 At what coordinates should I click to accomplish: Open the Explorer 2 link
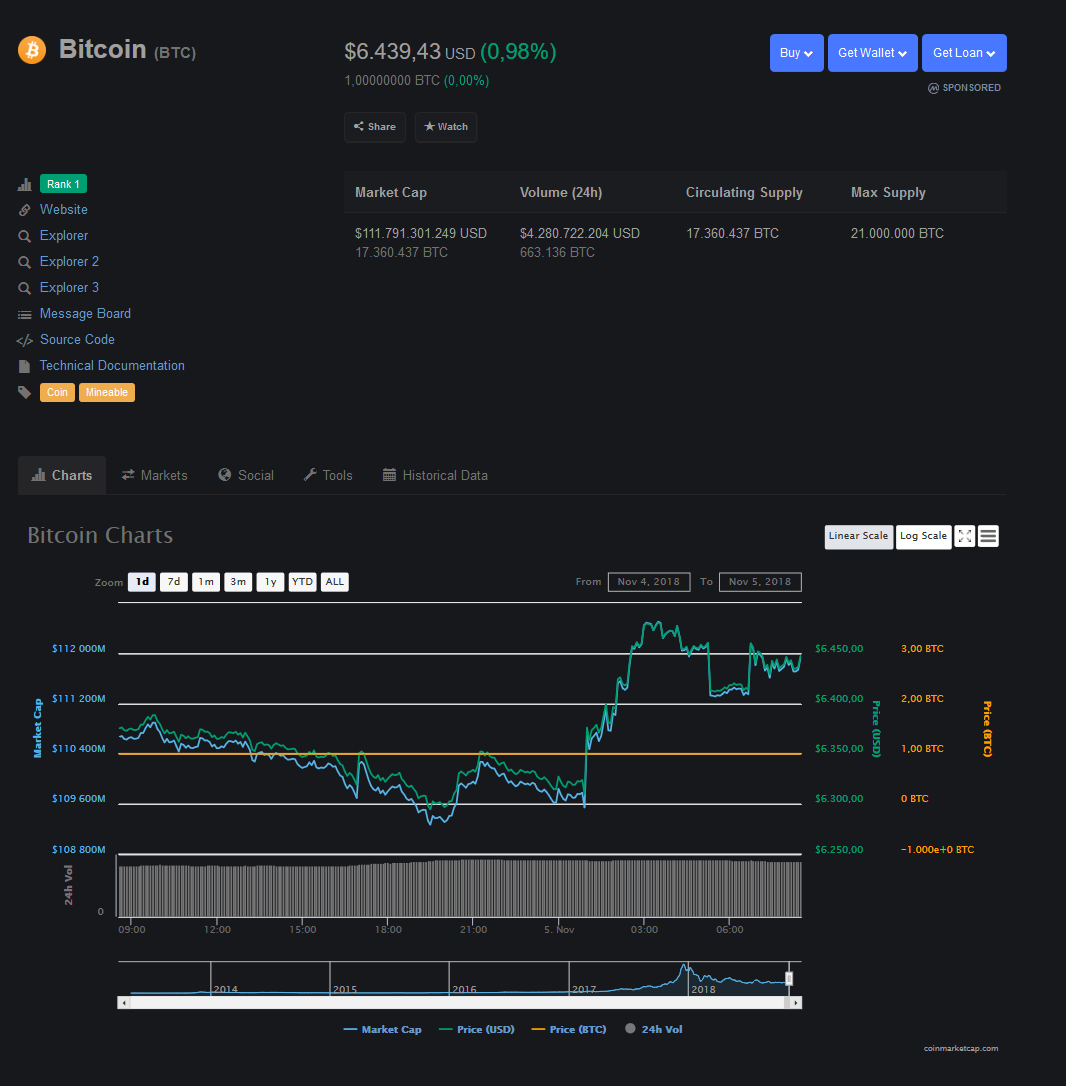(x=69, y=262)
